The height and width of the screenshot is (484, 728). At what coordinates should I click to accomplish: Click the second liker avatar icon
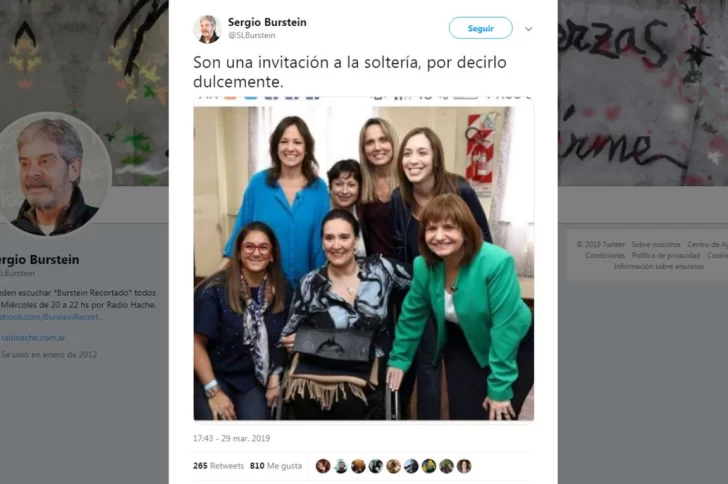pyautogui.click(x=340, y=466)
